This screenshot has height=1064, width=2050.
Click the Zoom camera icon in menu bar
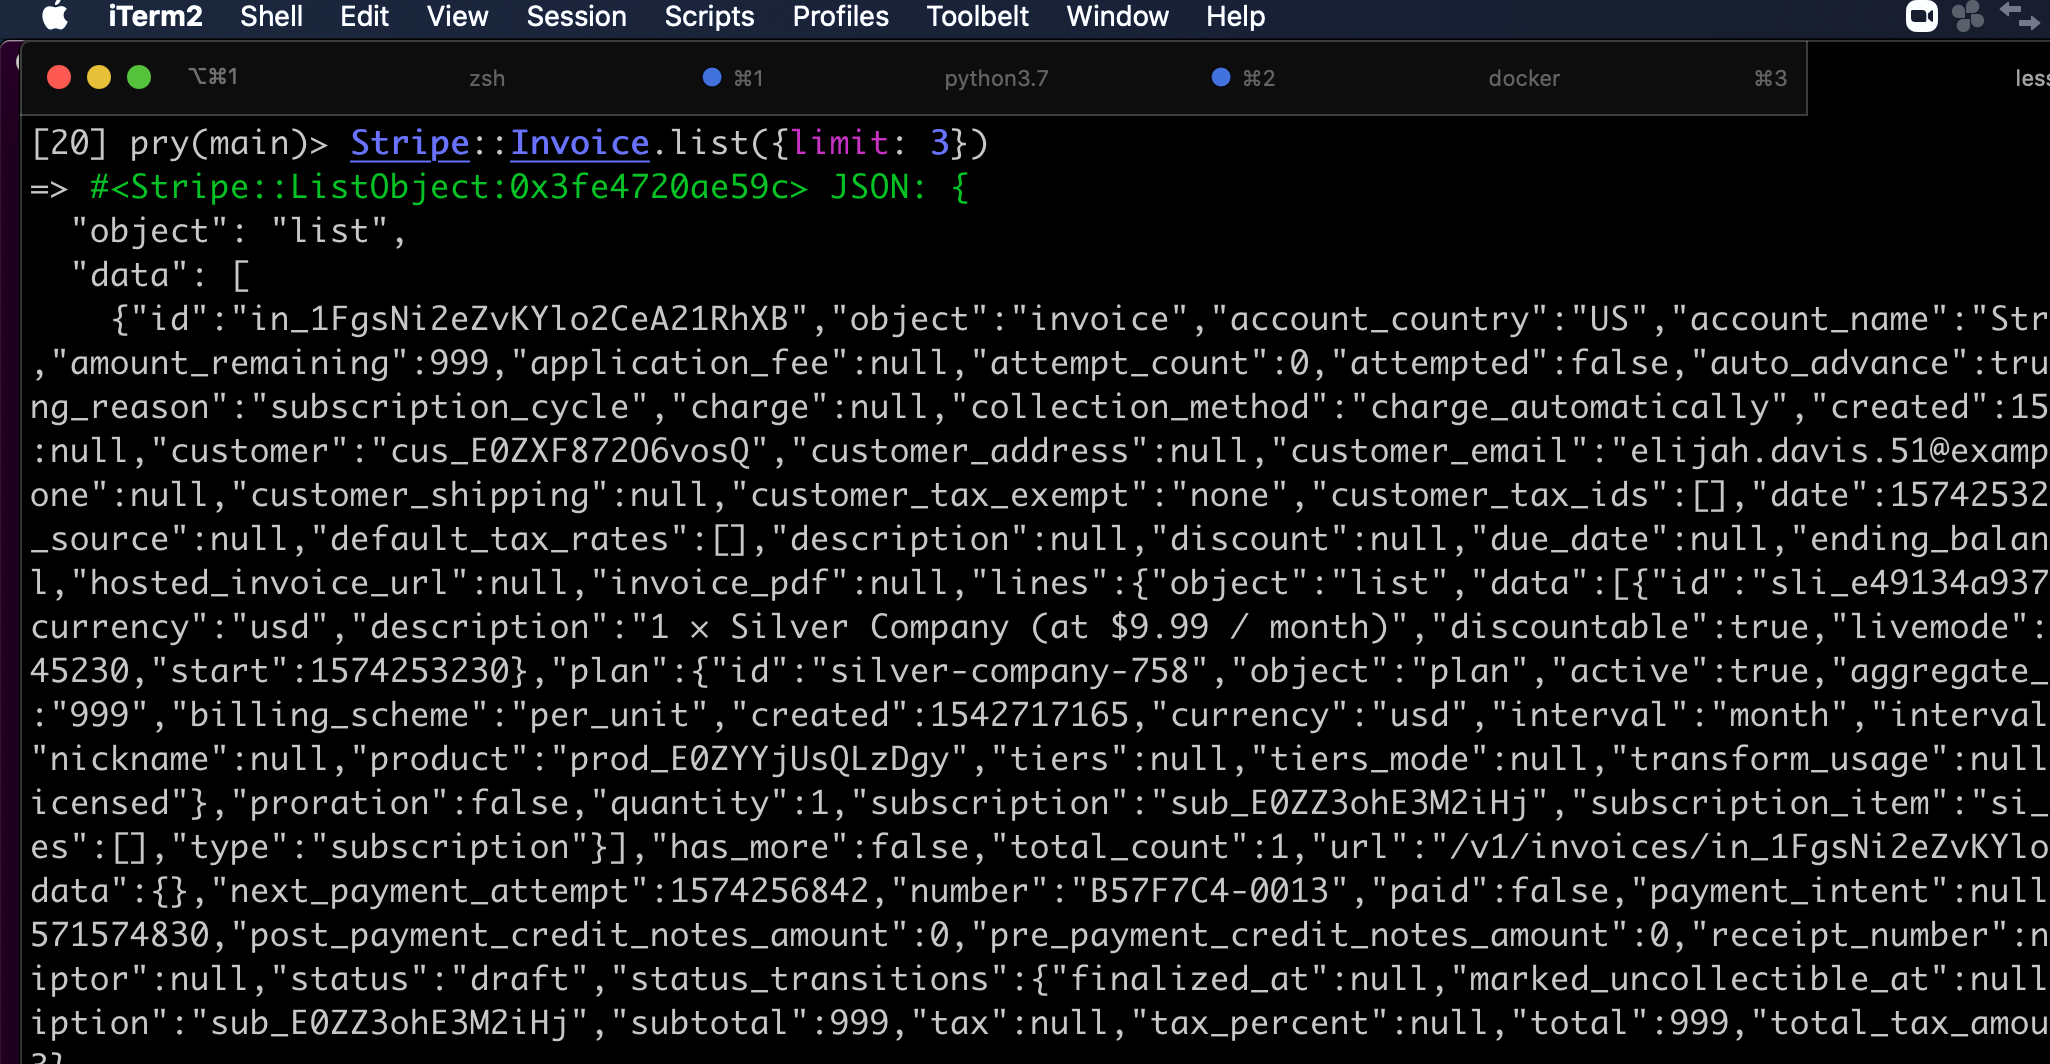point(1921,16)
